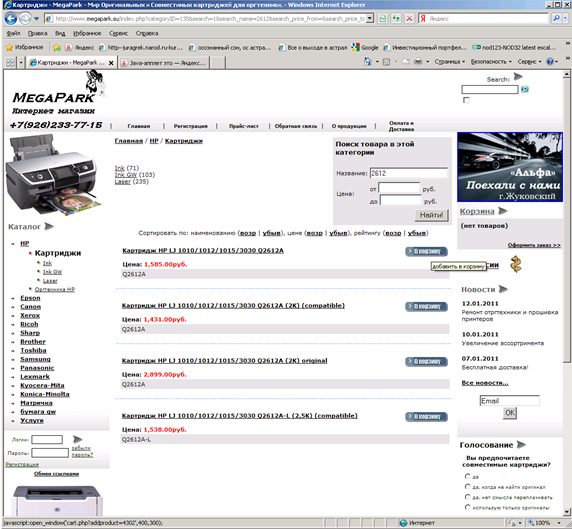
Task: Open the Favorites star button Избранное
Action: tap(24, 47)
